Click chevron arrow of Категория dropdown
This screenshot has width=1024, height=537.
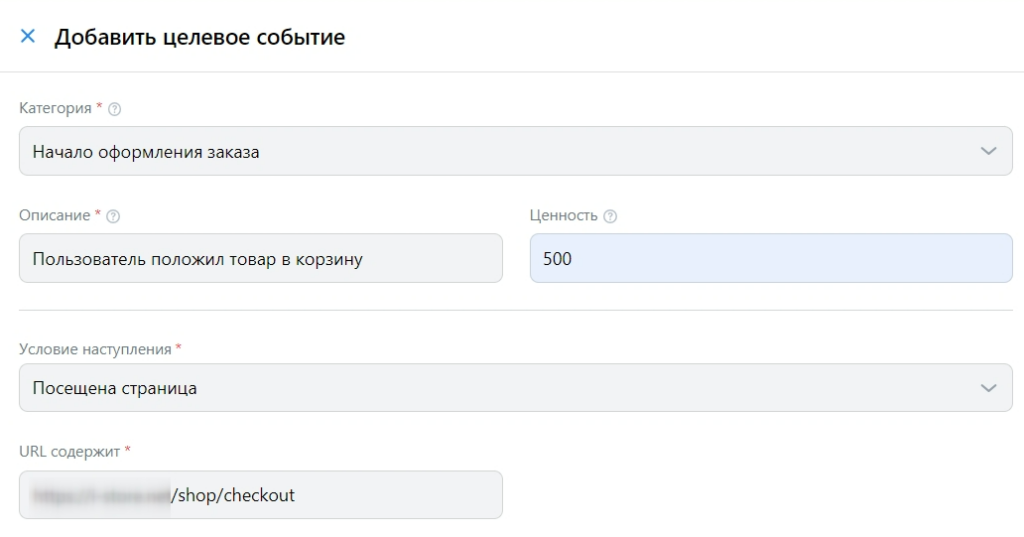point(989,151)
